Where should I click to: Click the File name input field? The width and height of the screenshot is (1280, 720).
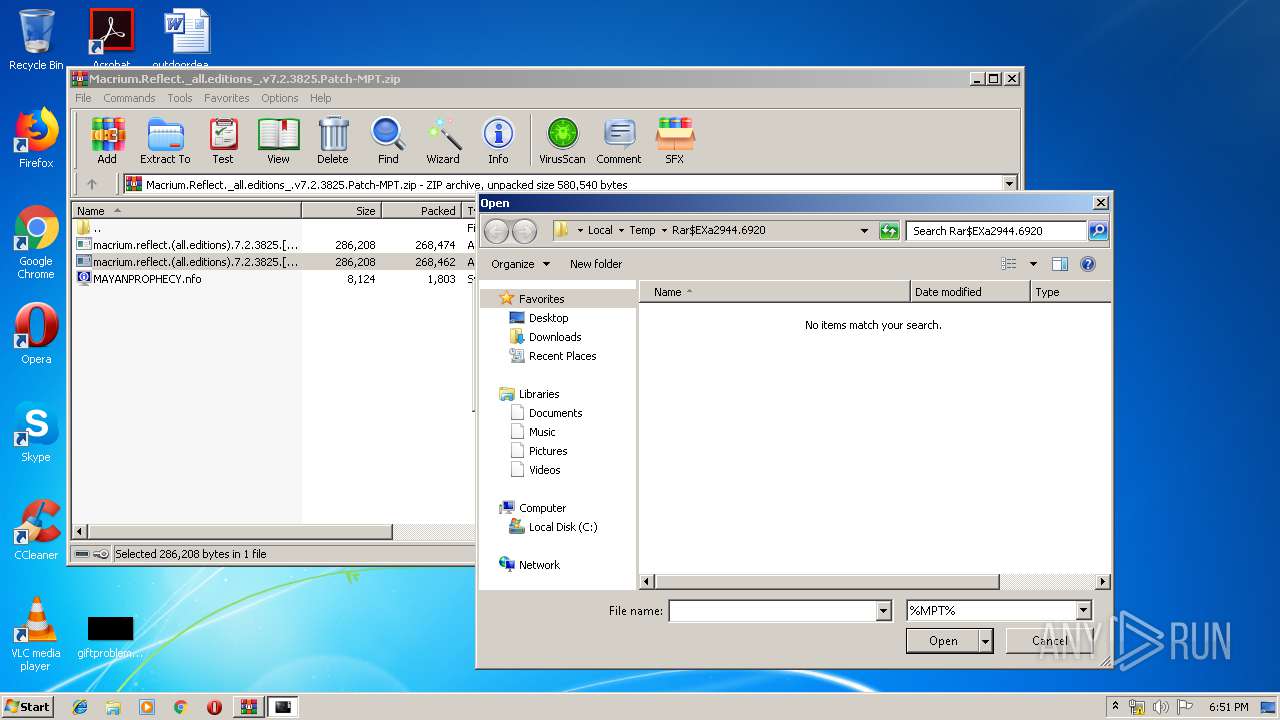point(772,610)
